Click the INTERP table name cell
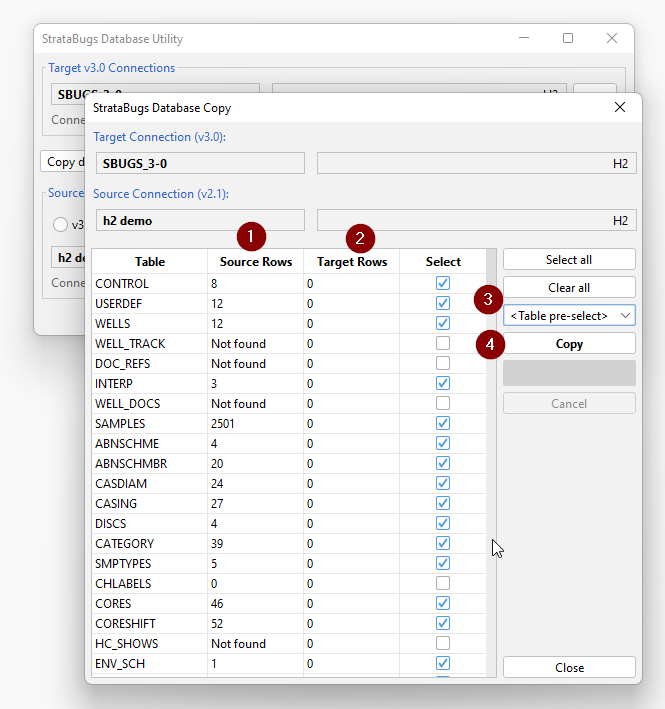The width and height of the screenshot is (665, 709). pyautogui.click(x=150, y=383)
